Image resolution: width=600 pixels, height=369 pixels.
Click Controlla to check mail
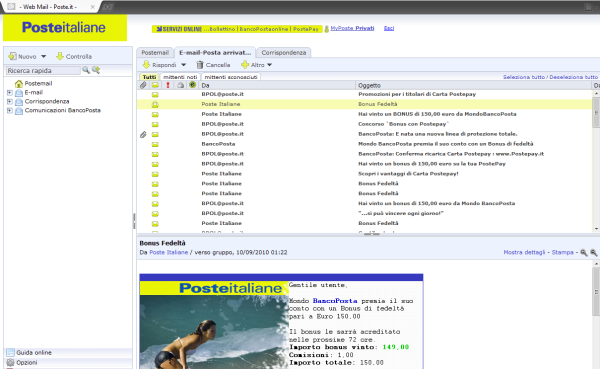coord(74,56)
